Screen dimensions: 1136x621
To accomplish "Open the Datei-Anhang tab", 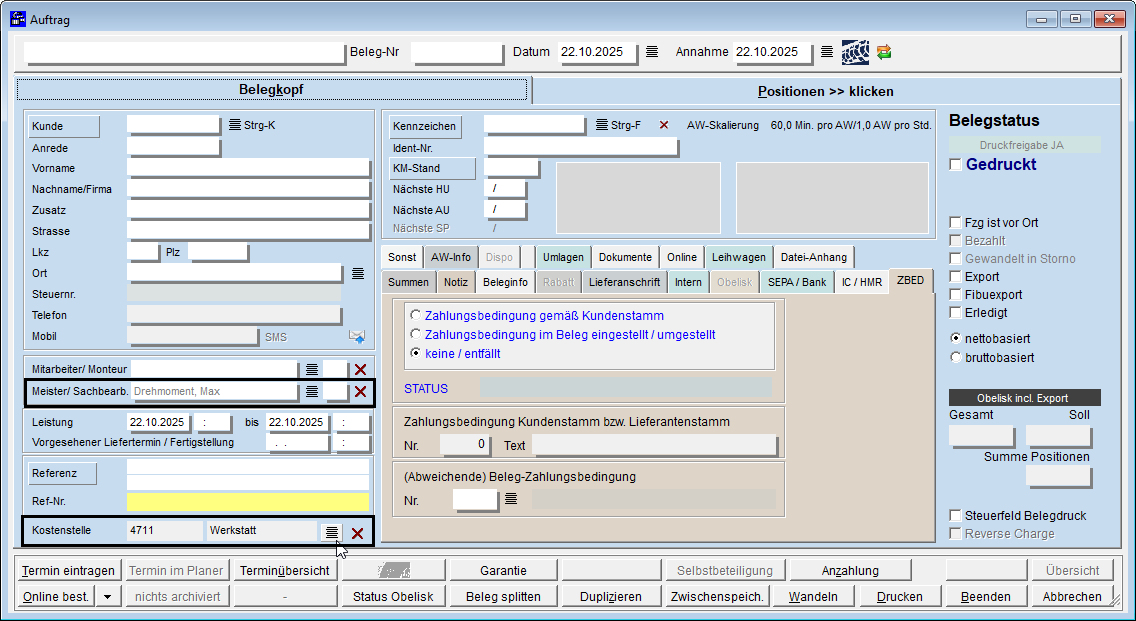I will [x=814, y=257].
